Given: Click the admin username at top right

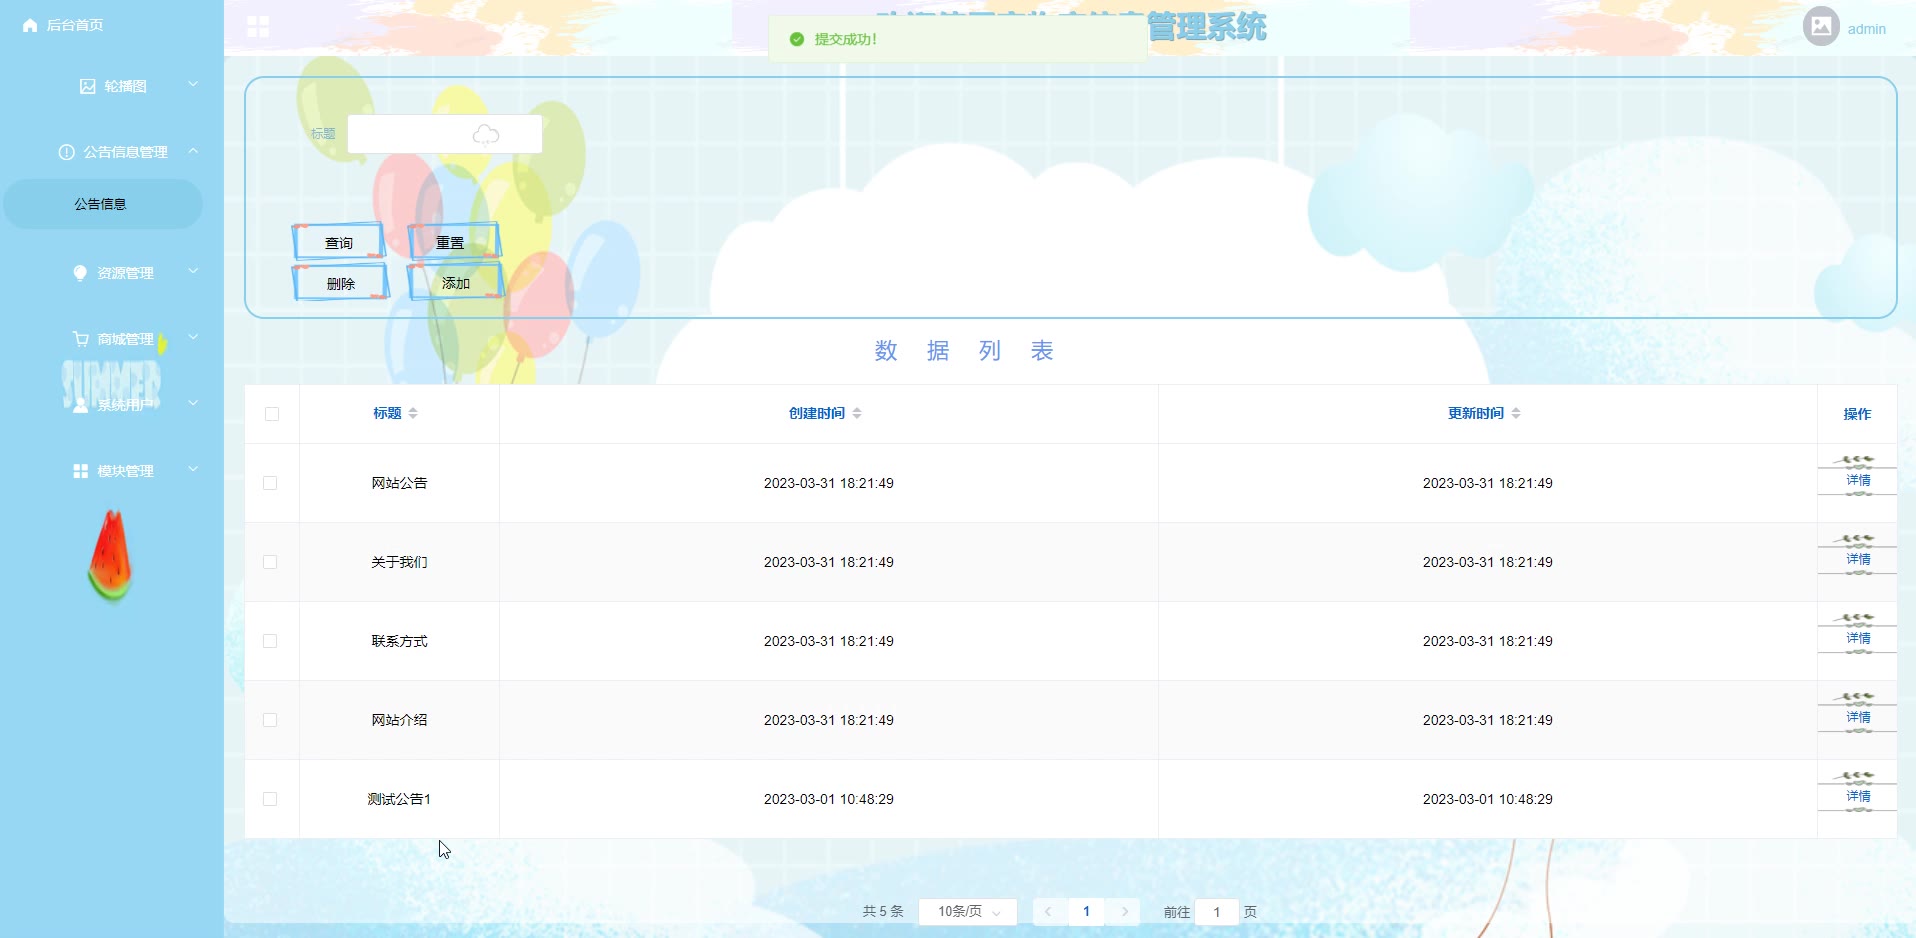Looking at the screenshot, I should [1867, 29].
